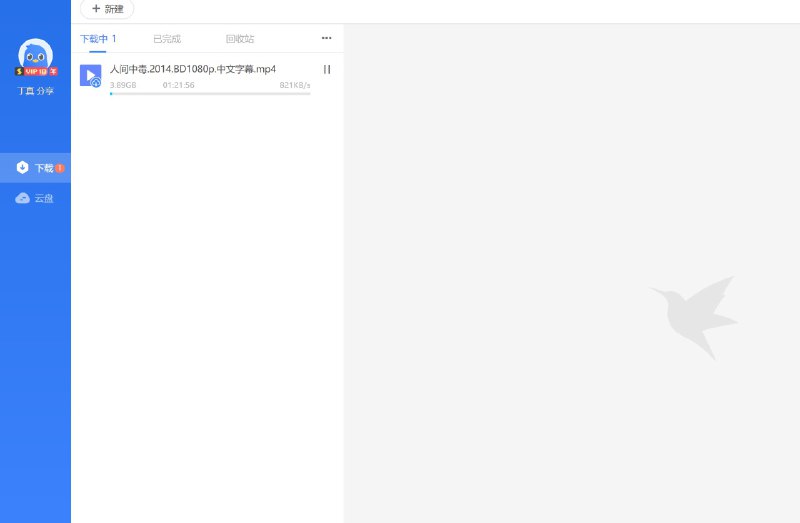Click the download arrow icon in sidebar
Screen dimensions: 800x523
point(23,168)
